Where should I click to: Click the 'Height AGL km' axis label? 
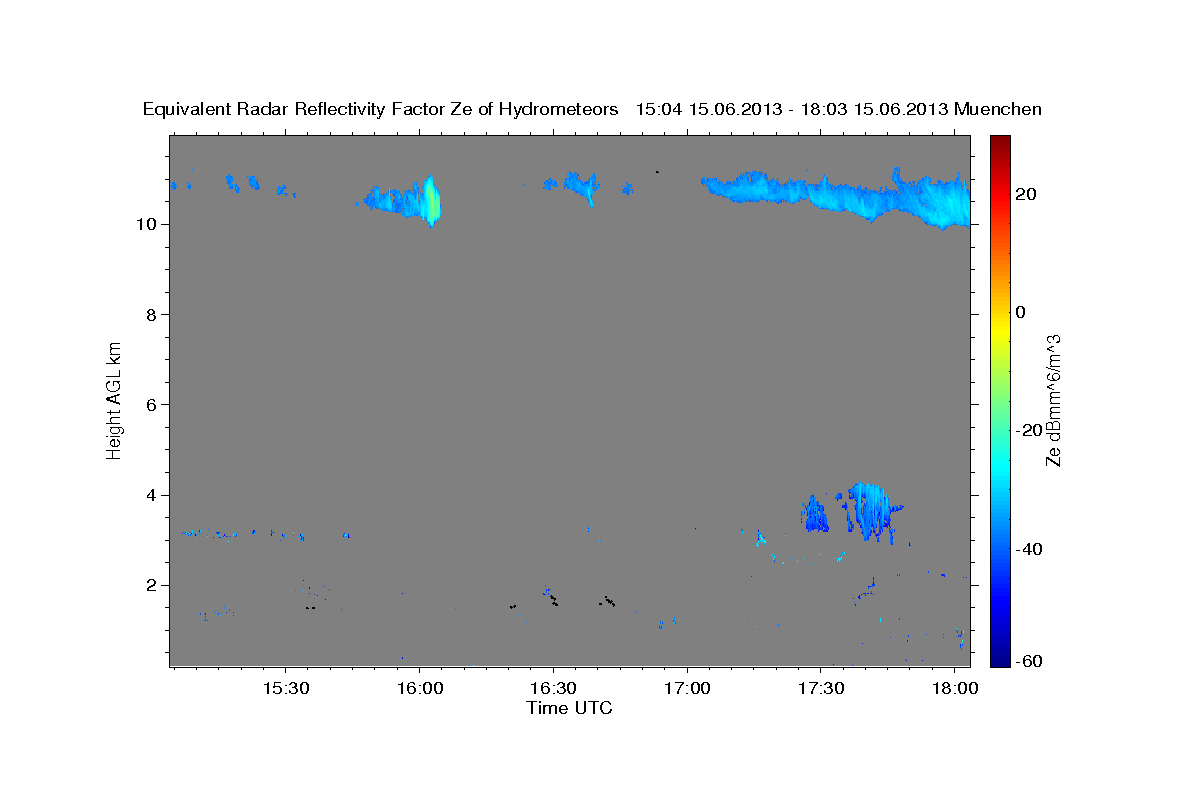pyautogui.click(x=114, y=399)
